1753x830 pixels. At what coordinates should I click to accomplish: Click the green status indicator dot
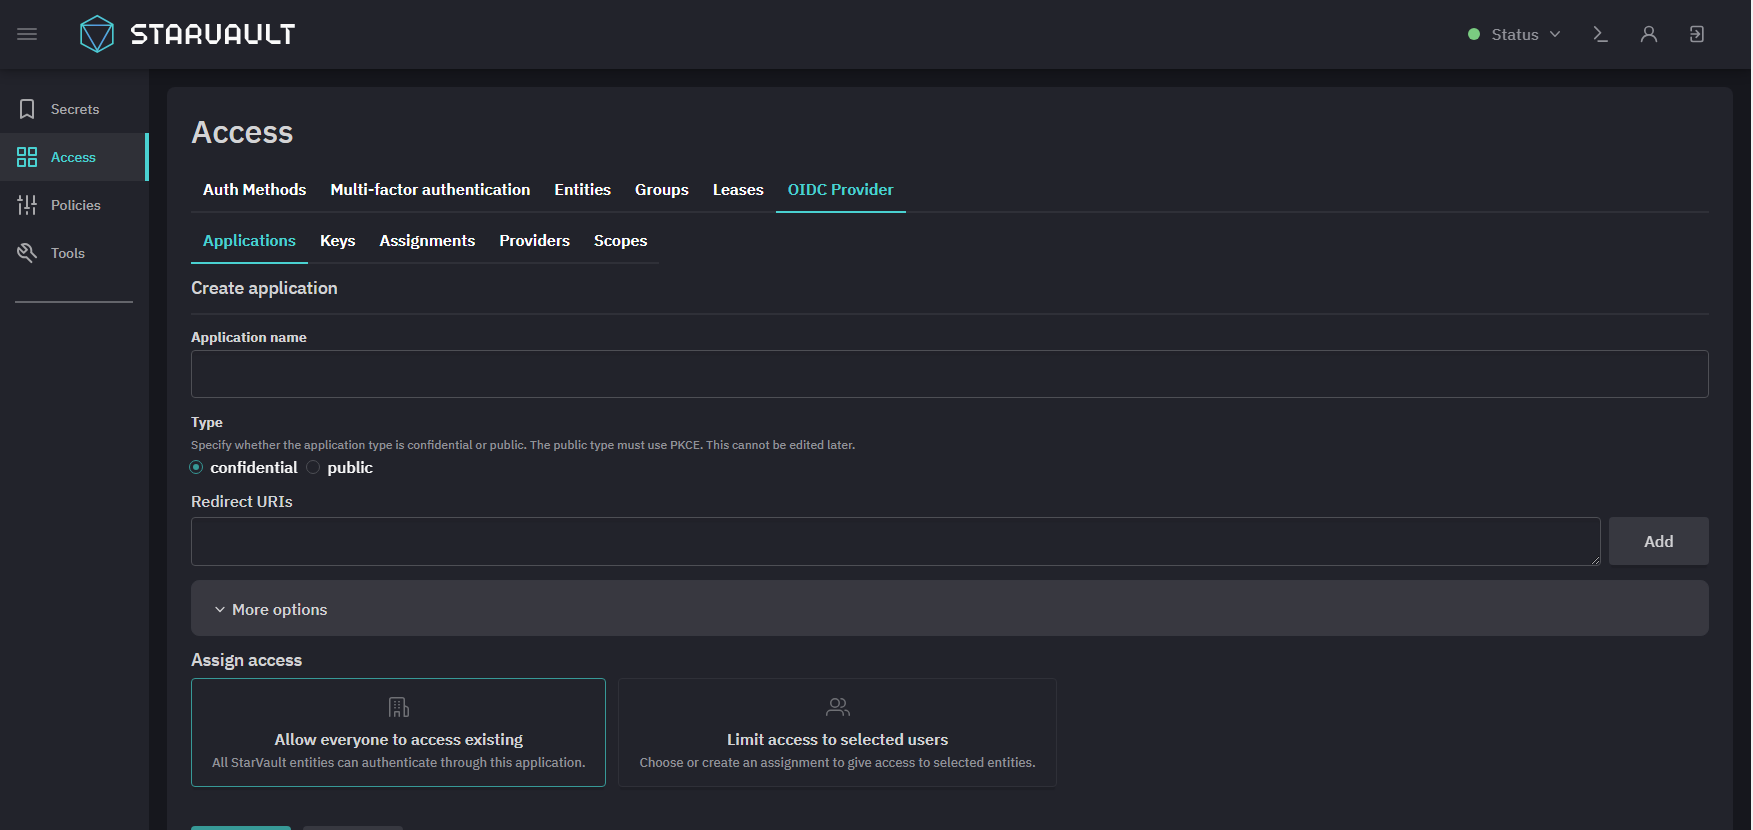click(x=1474, y=34)
